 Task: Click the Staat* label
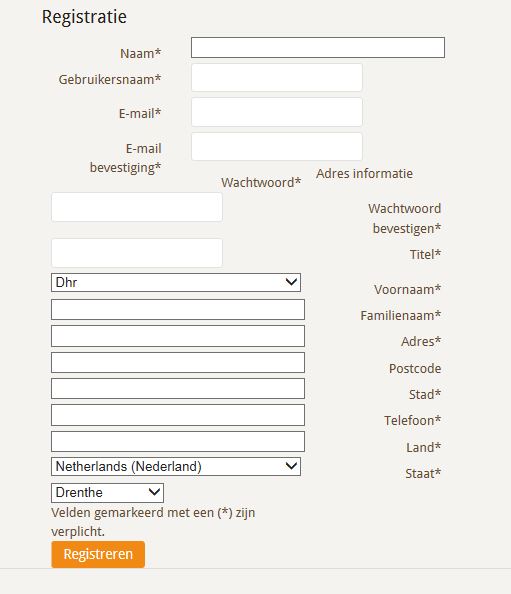click(x=423, y=474)
